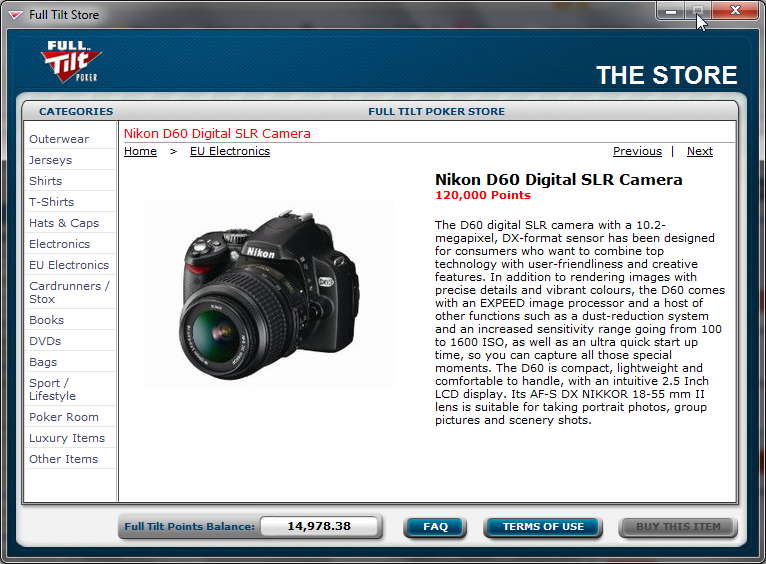Image resolution: width=766 pixels, height=564 pixels.
Task: Close the Full Tilt Store window
Action: [735, 11]
